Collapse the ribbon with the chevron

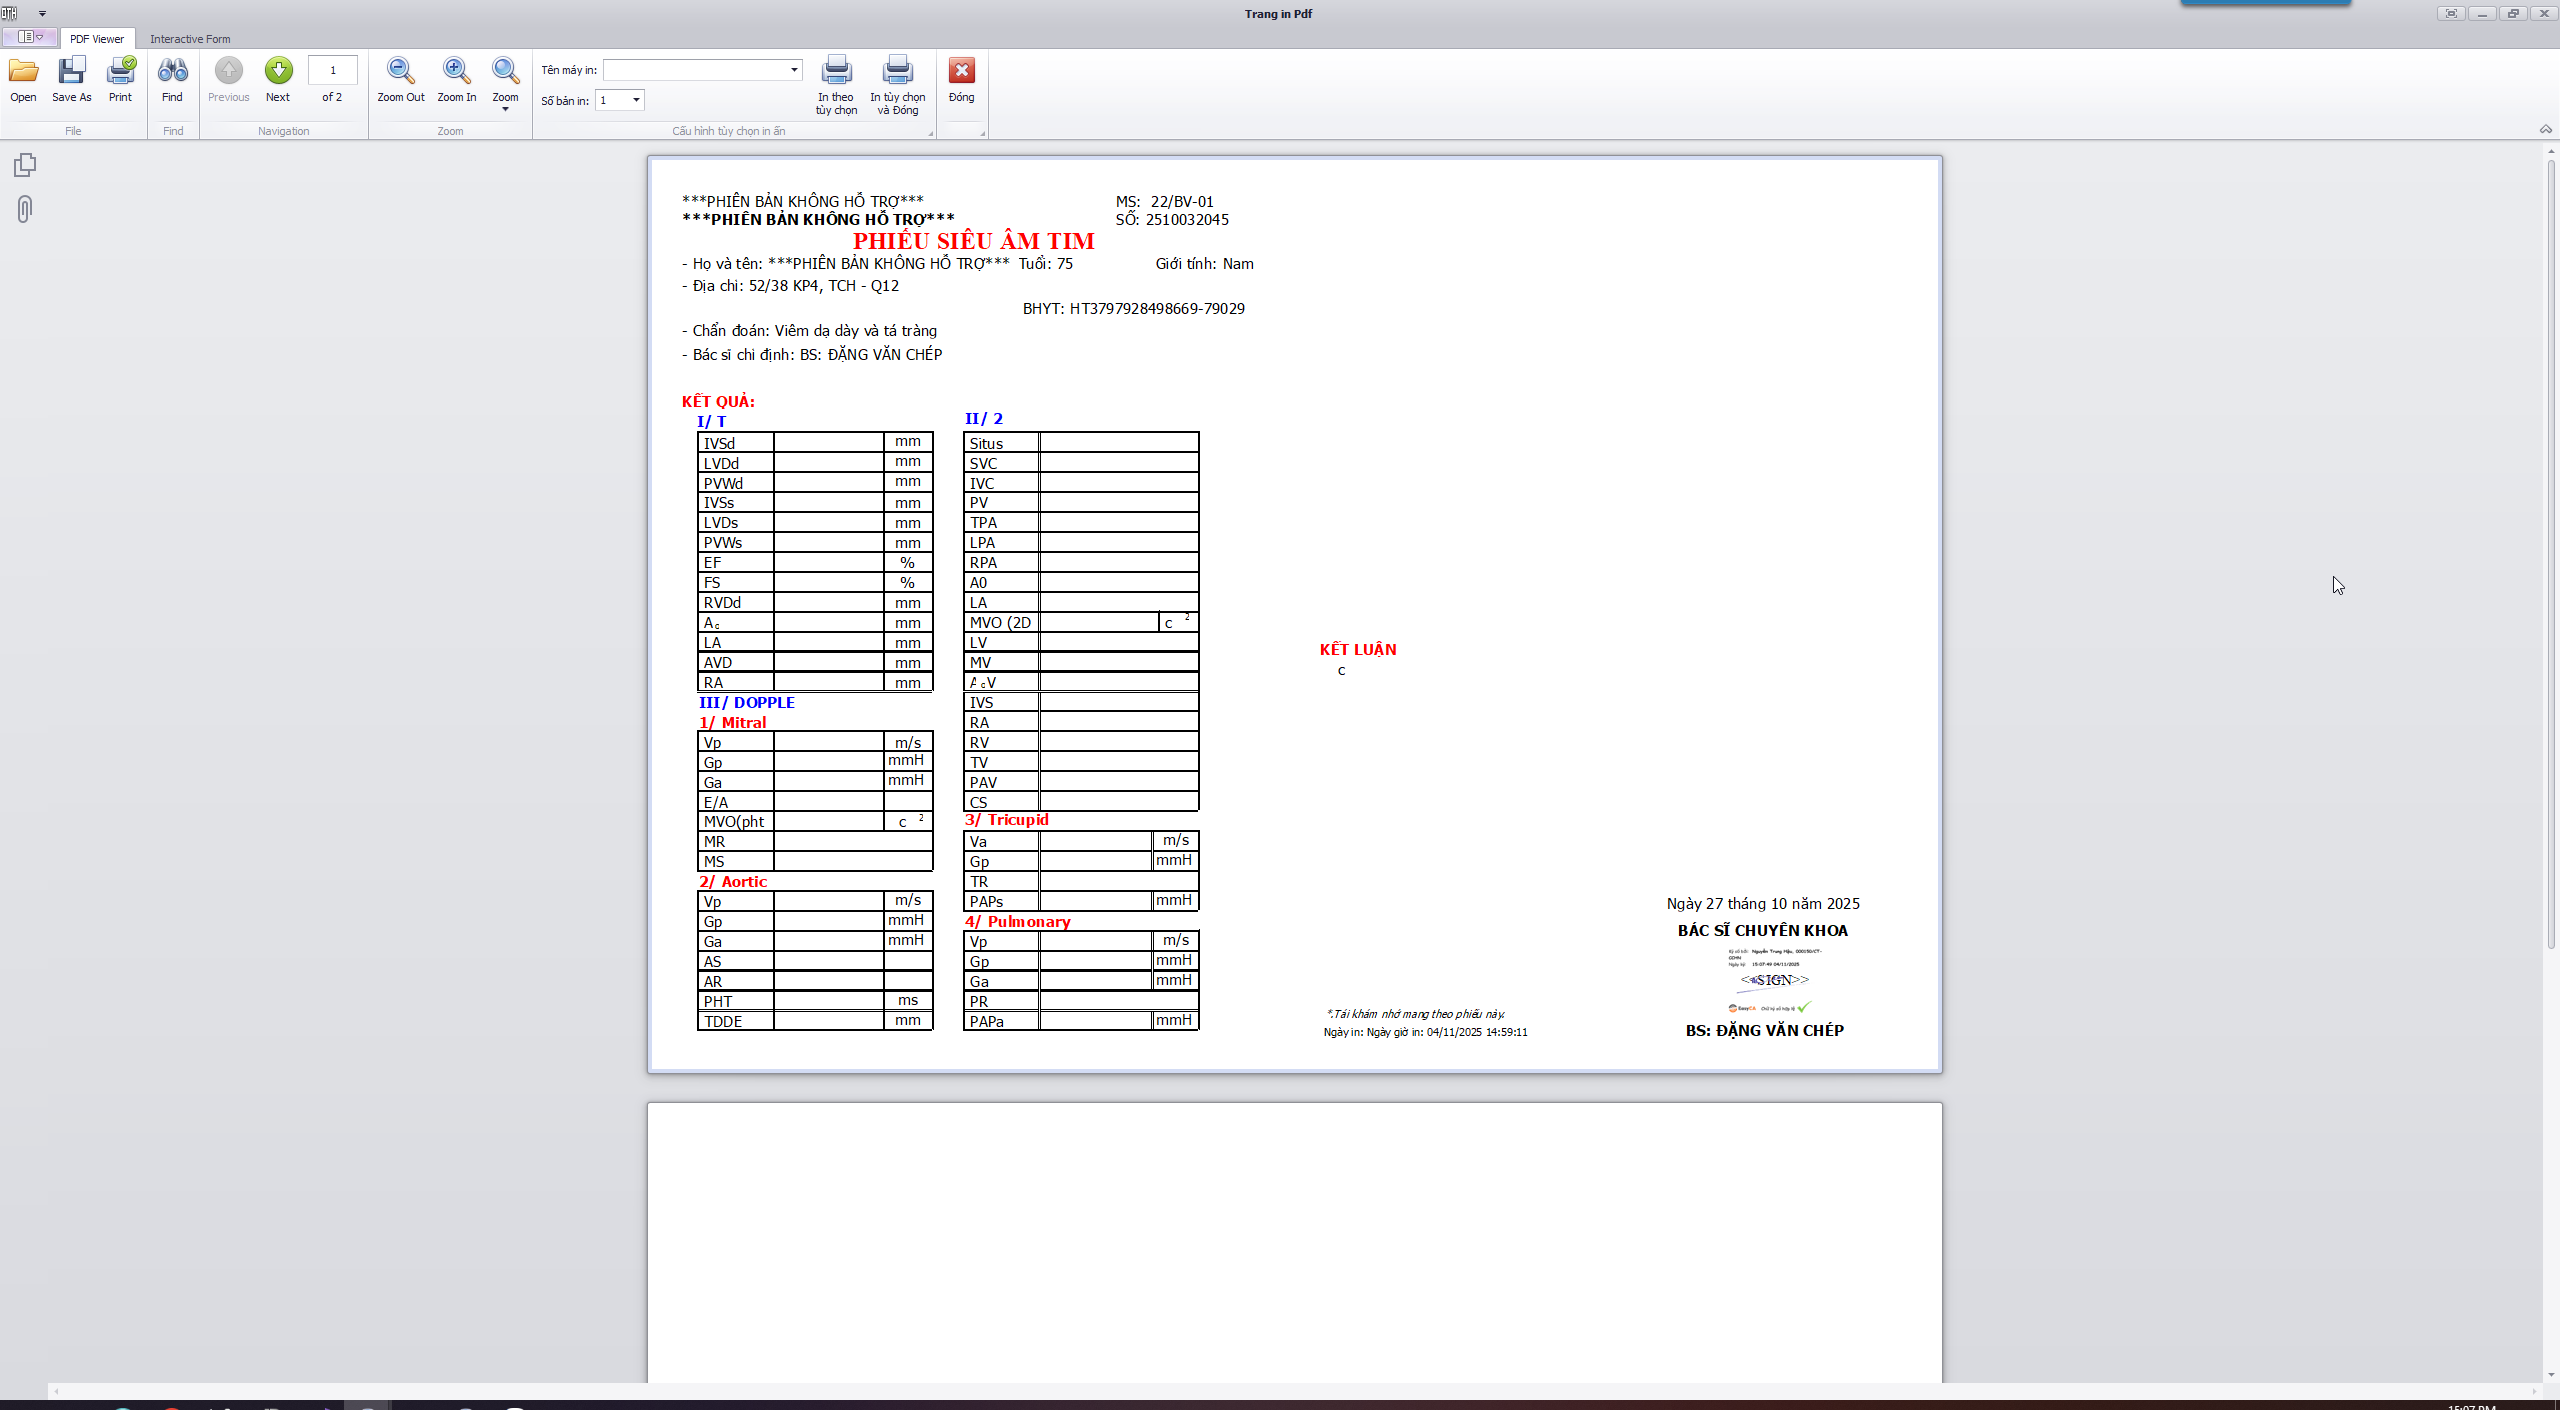pos(2545,130)
